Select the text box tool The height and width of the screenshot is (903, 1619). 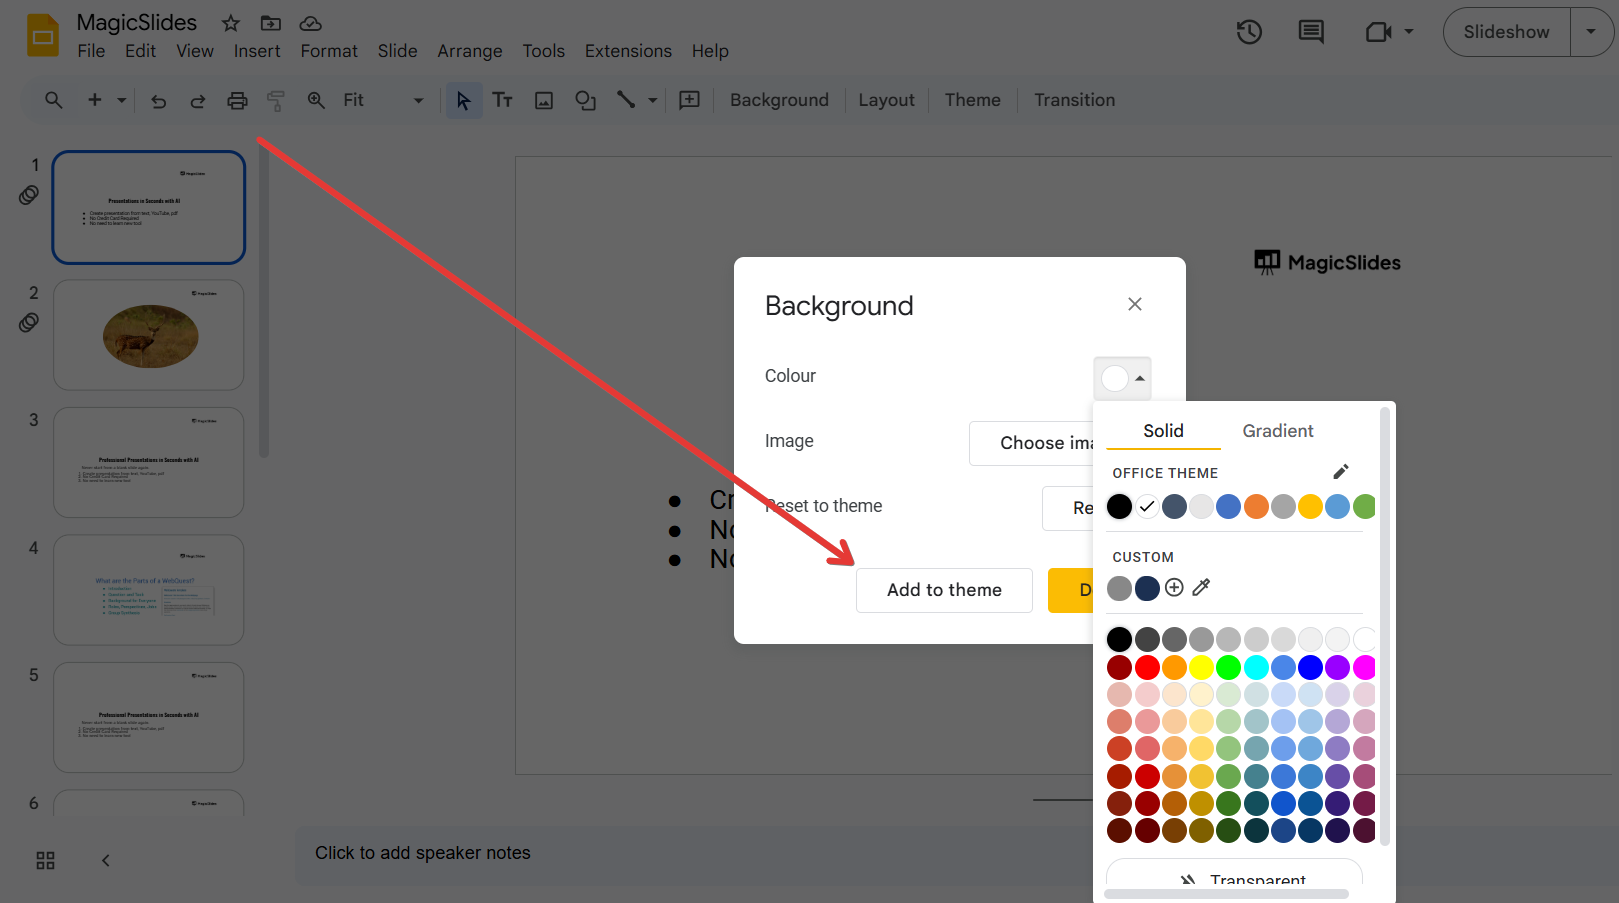coord(503,100)
